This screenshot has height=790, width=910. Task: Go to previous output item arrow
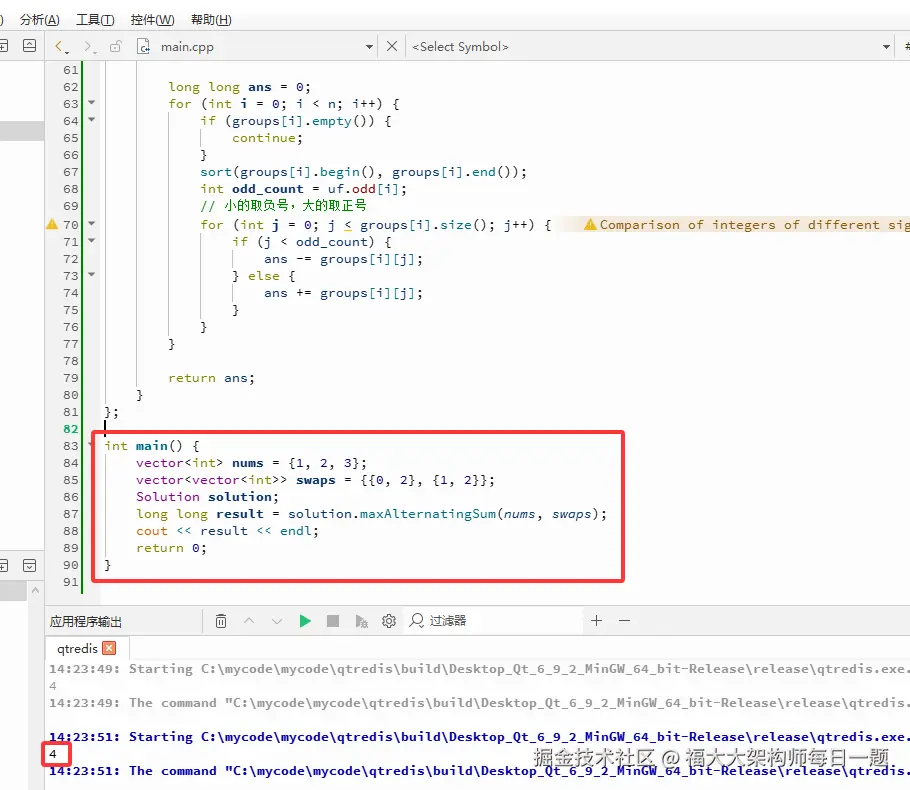point(249,621)
